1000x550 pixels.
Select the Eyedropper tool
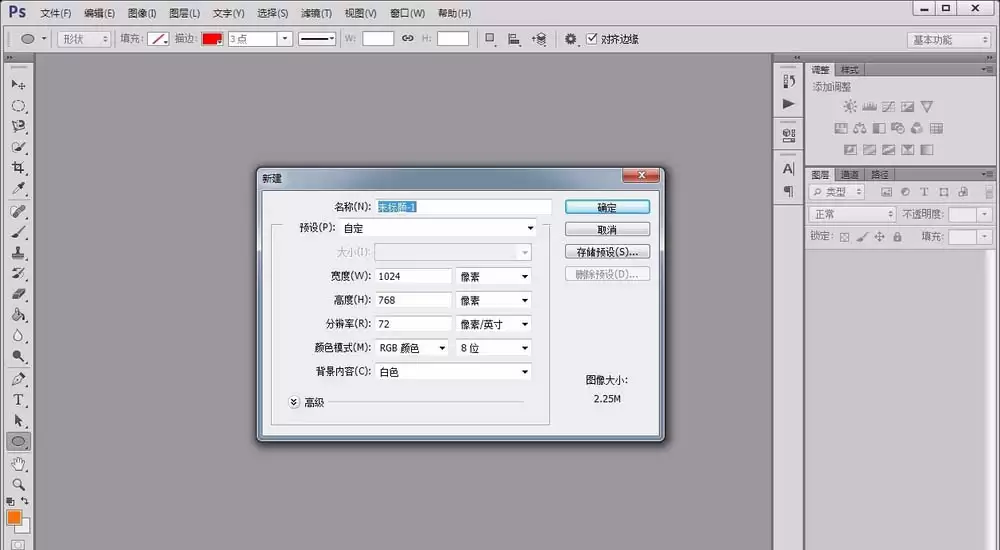18,189
